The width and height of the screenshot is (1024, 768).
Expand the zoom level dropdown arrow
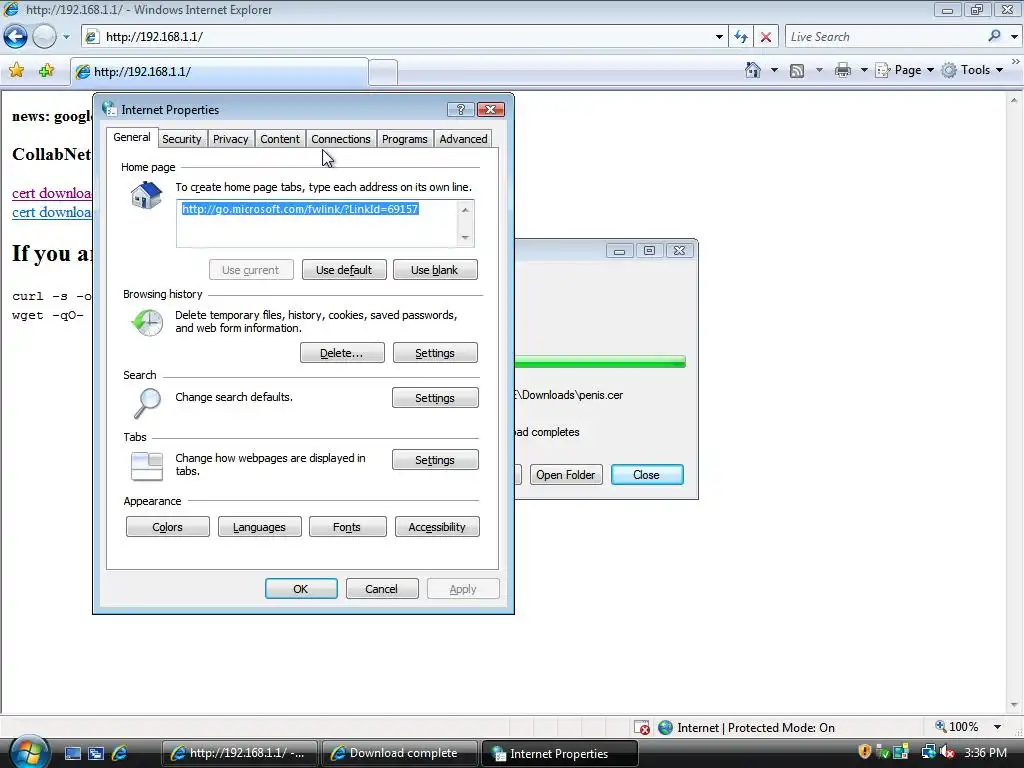click(997, 727)
